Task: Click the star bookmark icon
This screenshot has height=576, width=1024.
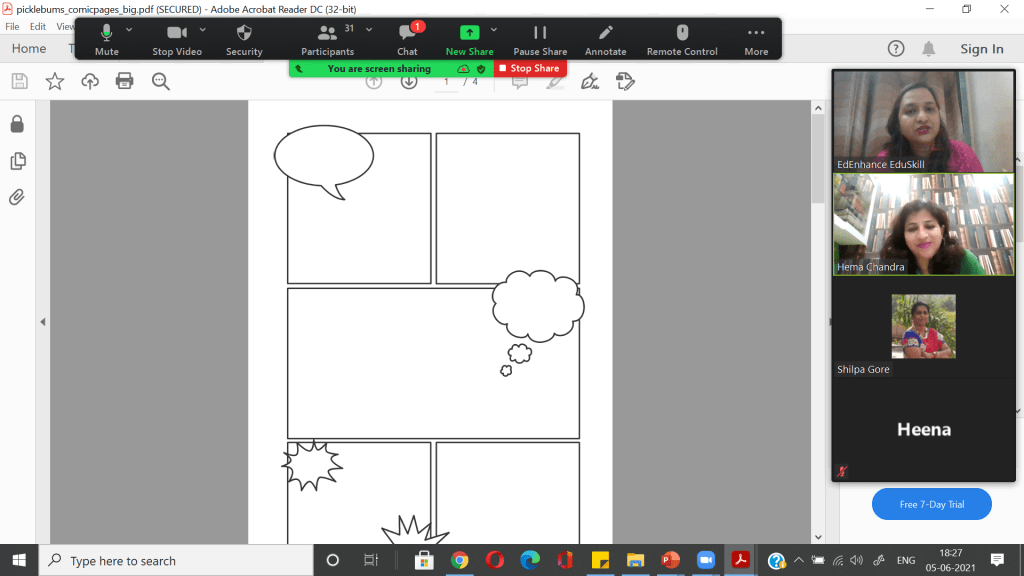Action: pyautogui.click(x=55, y=81)
